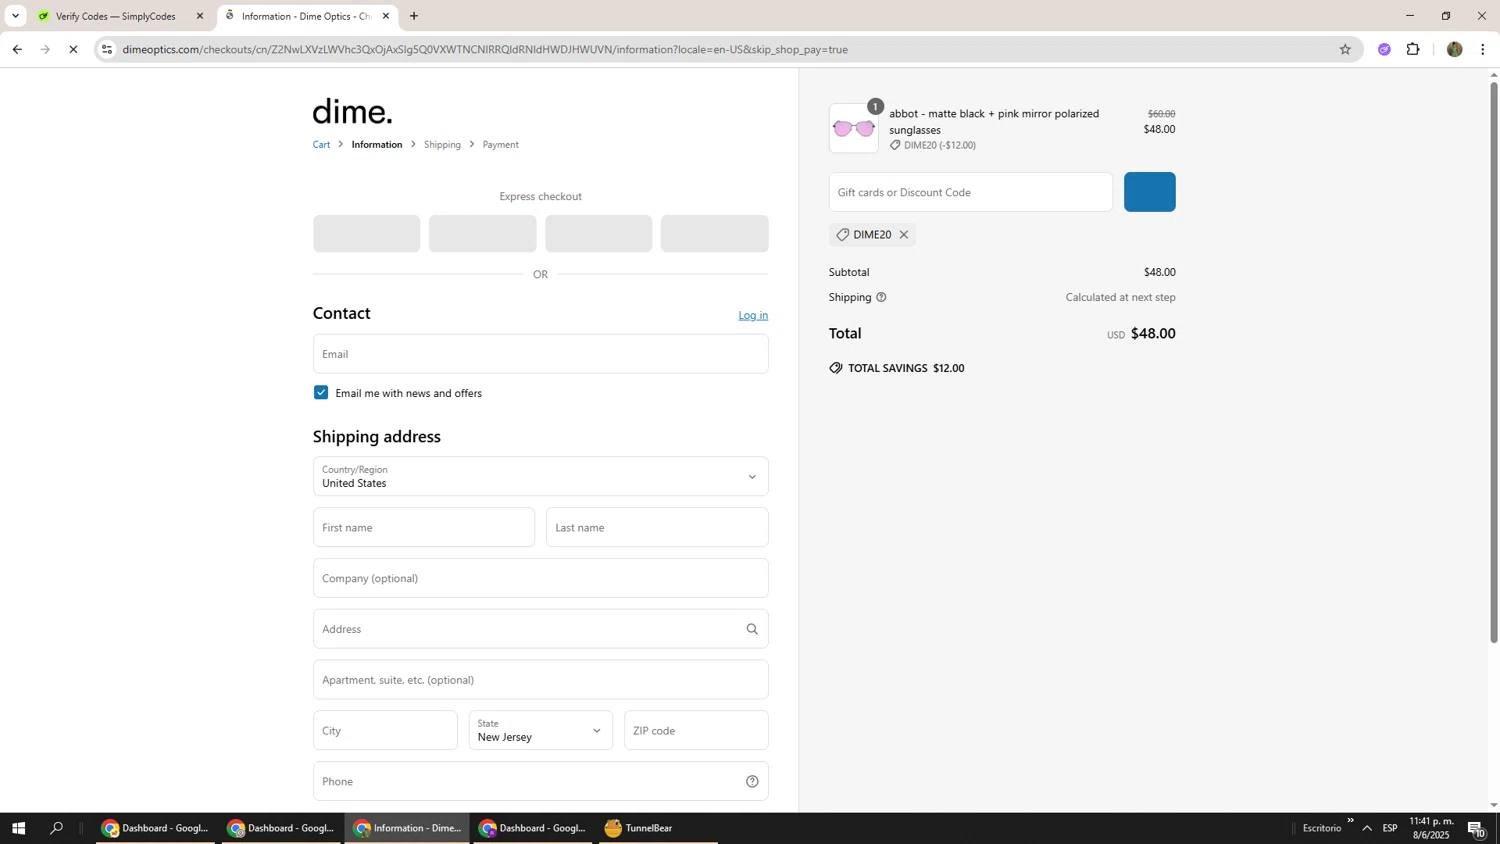Viewport: 1500px width, 844px height.
Task: Click the Payment breadcrumb
Action: click(x=500, y=145)
